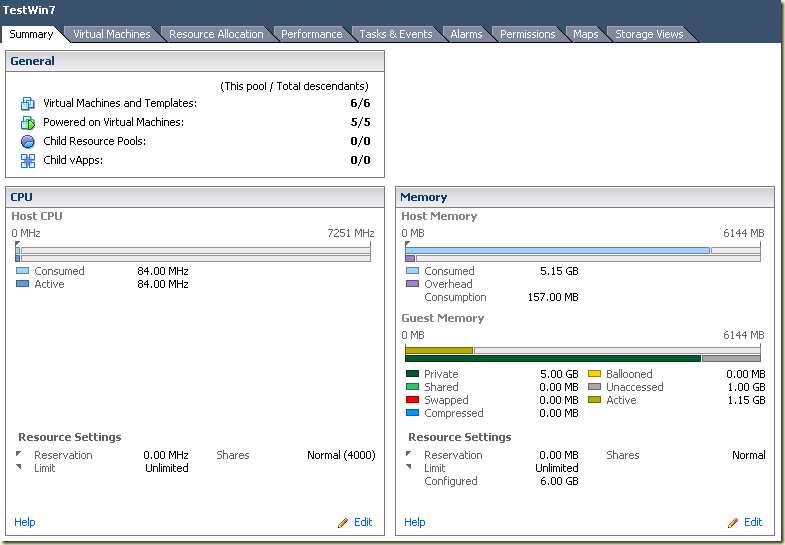Switch to the Performance tab
785x545 pixels.
(x=311, y=34)
